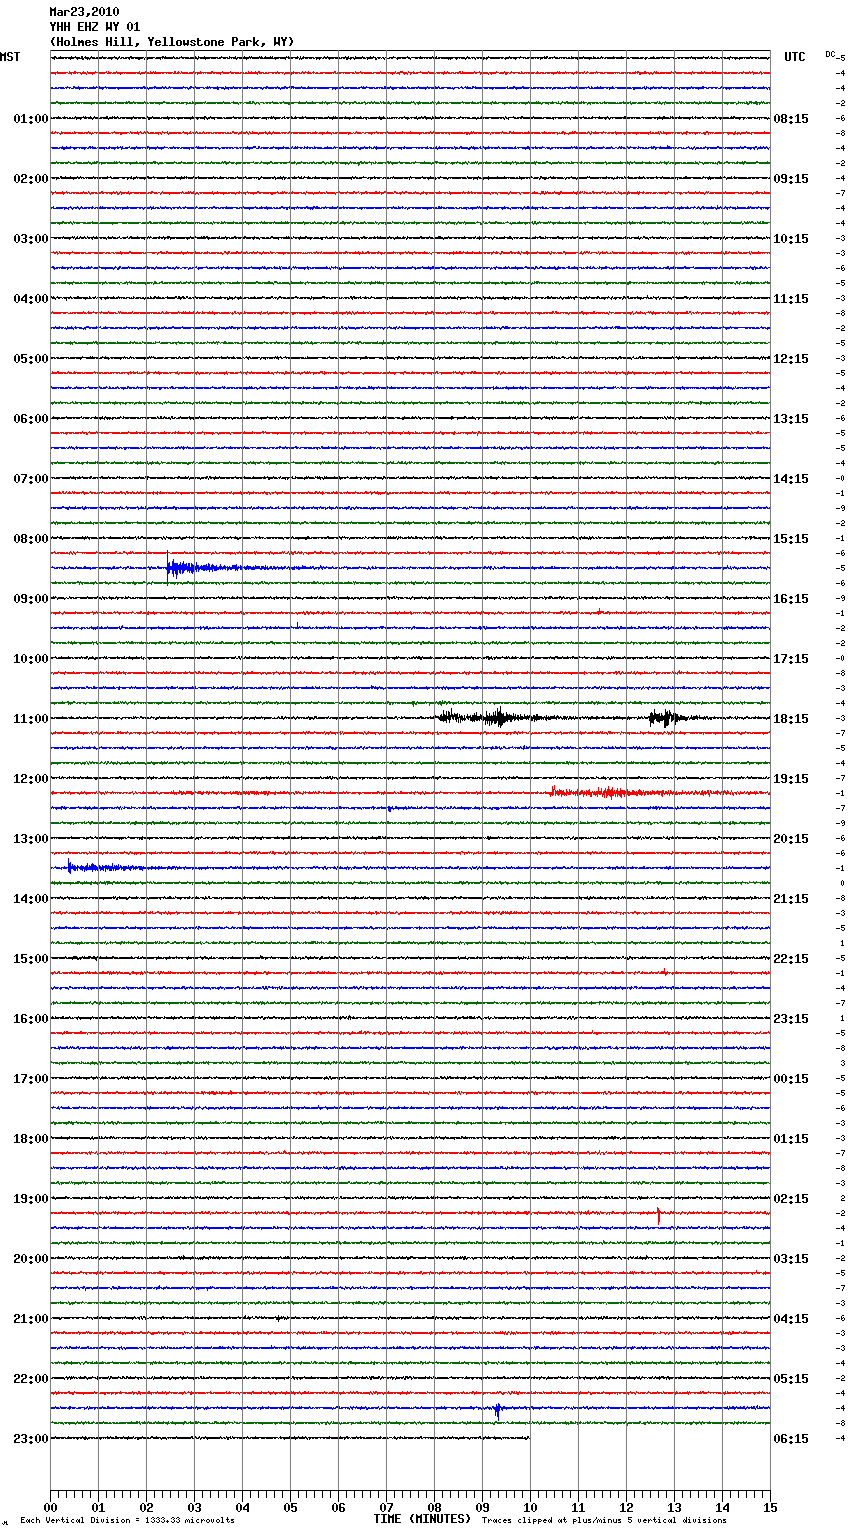Viewport: 850px width, 1534px height.
Task: Select the station code YHH EHZ WY 01
Action: [x=95, y=27]
